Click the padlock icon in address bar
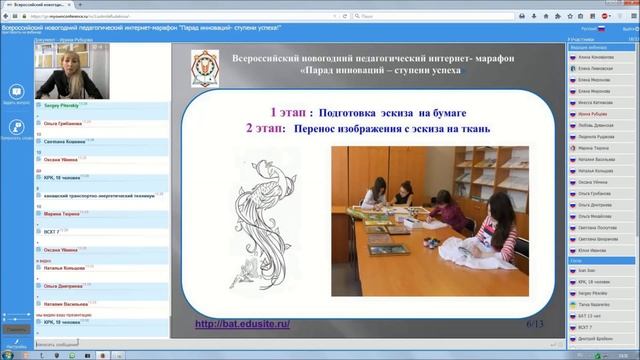The height and width of the screenshot is (360, 640). pyautogui.click(x=24, y=16)
